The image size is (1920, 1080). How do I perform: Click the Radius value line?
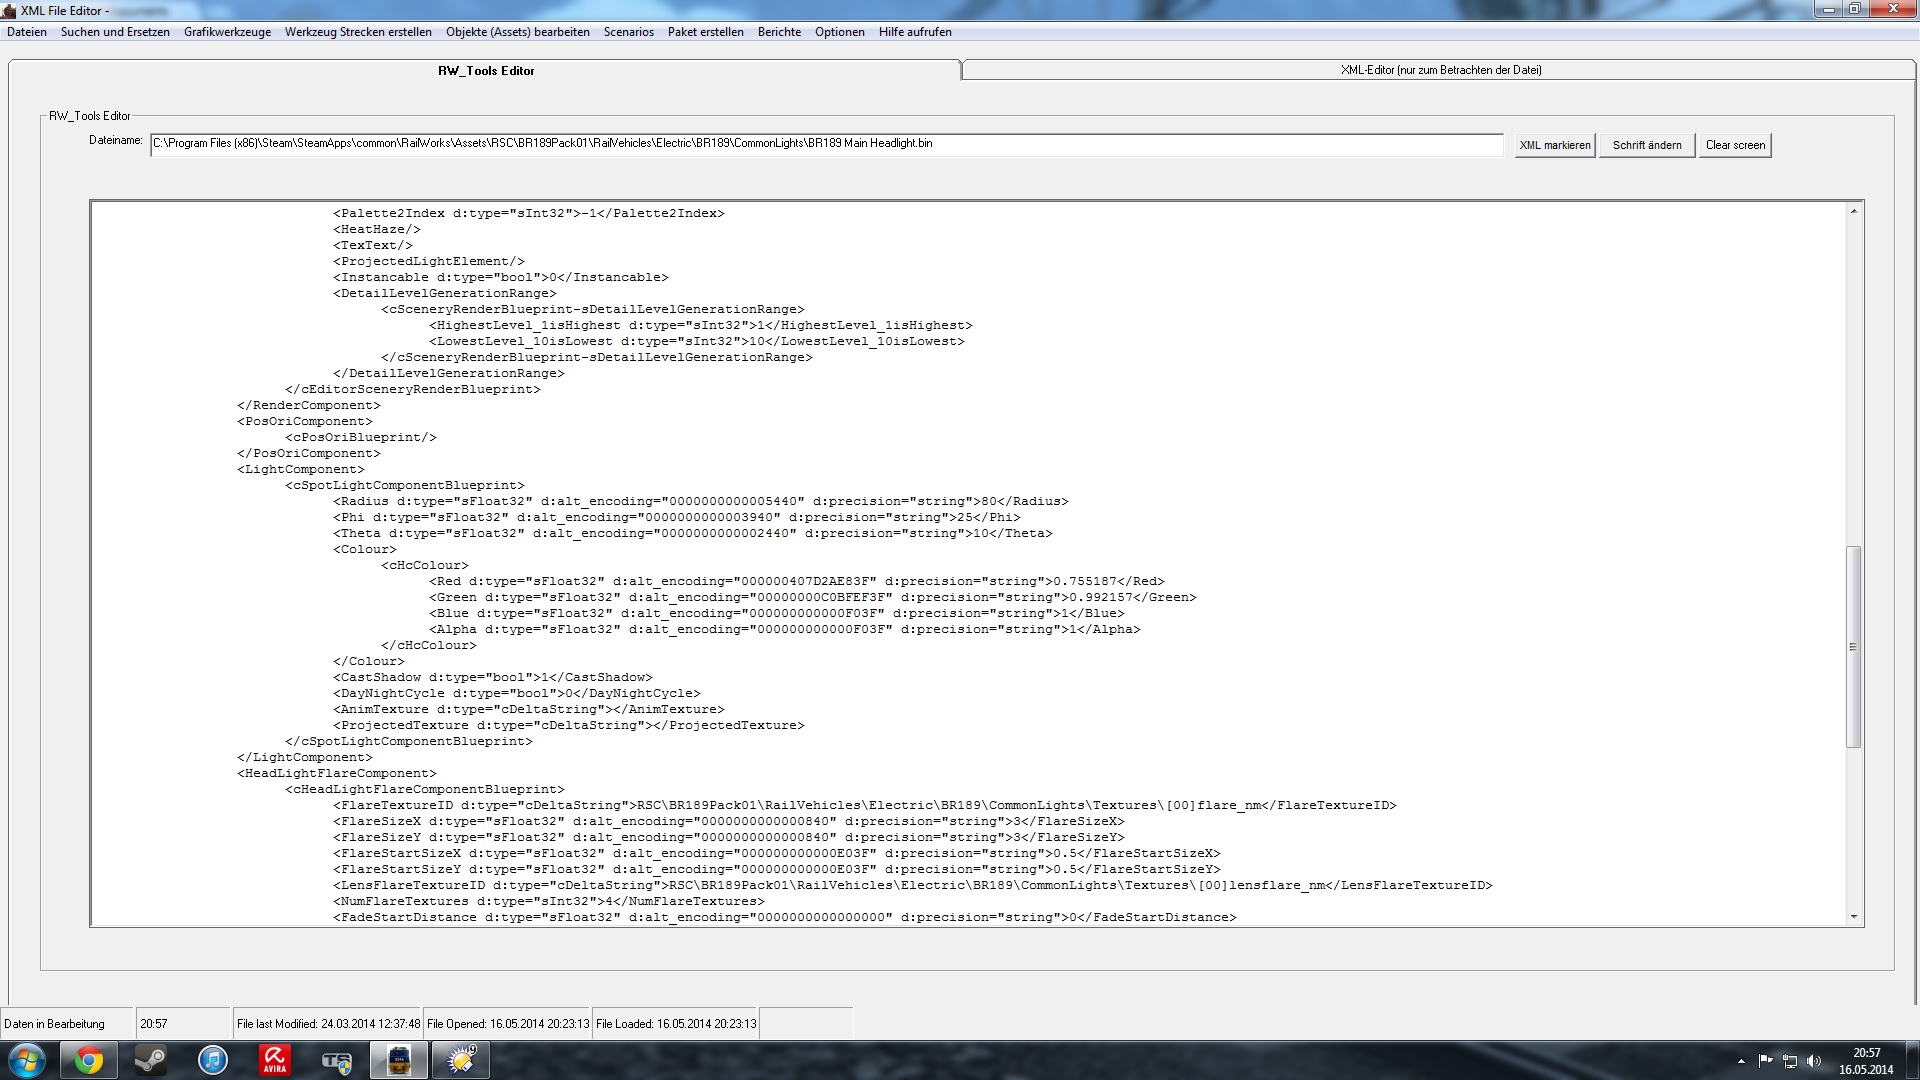pyautogui.click(x=701, y=501)
